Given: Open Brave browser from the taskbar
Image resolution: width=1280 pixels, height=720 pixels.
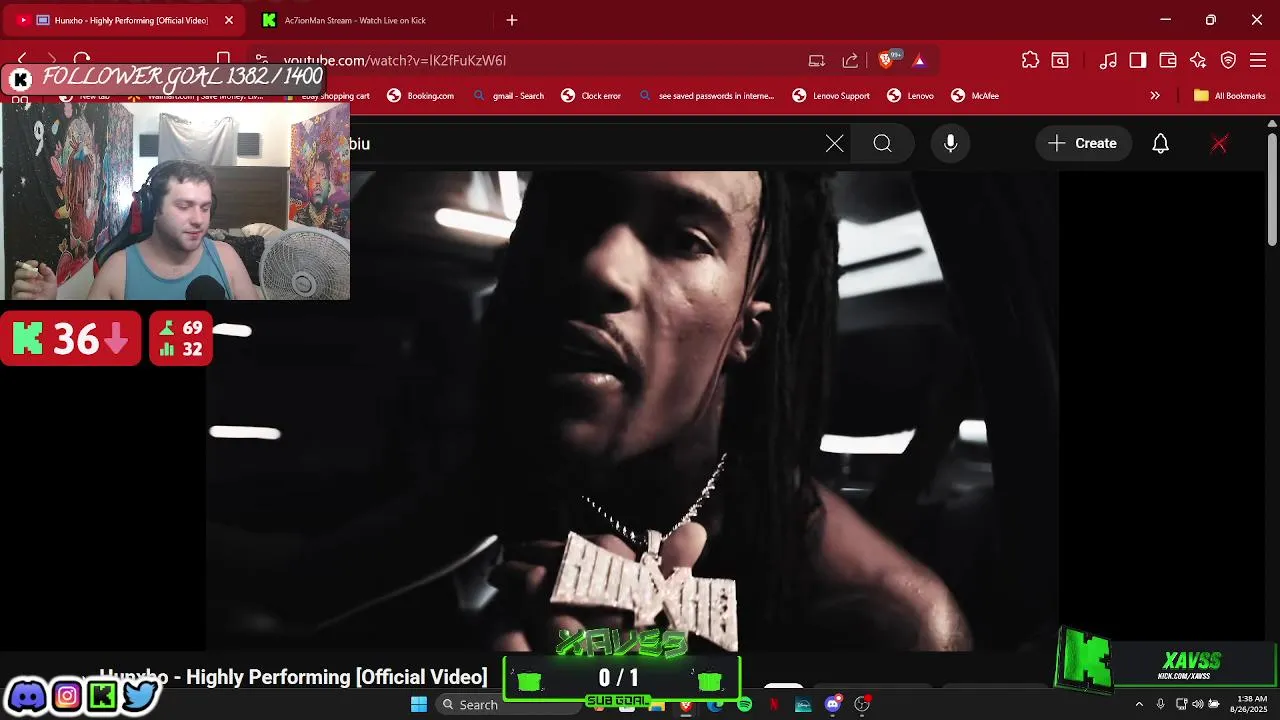Looking at the screenshot, I should (x=686, y=705).
